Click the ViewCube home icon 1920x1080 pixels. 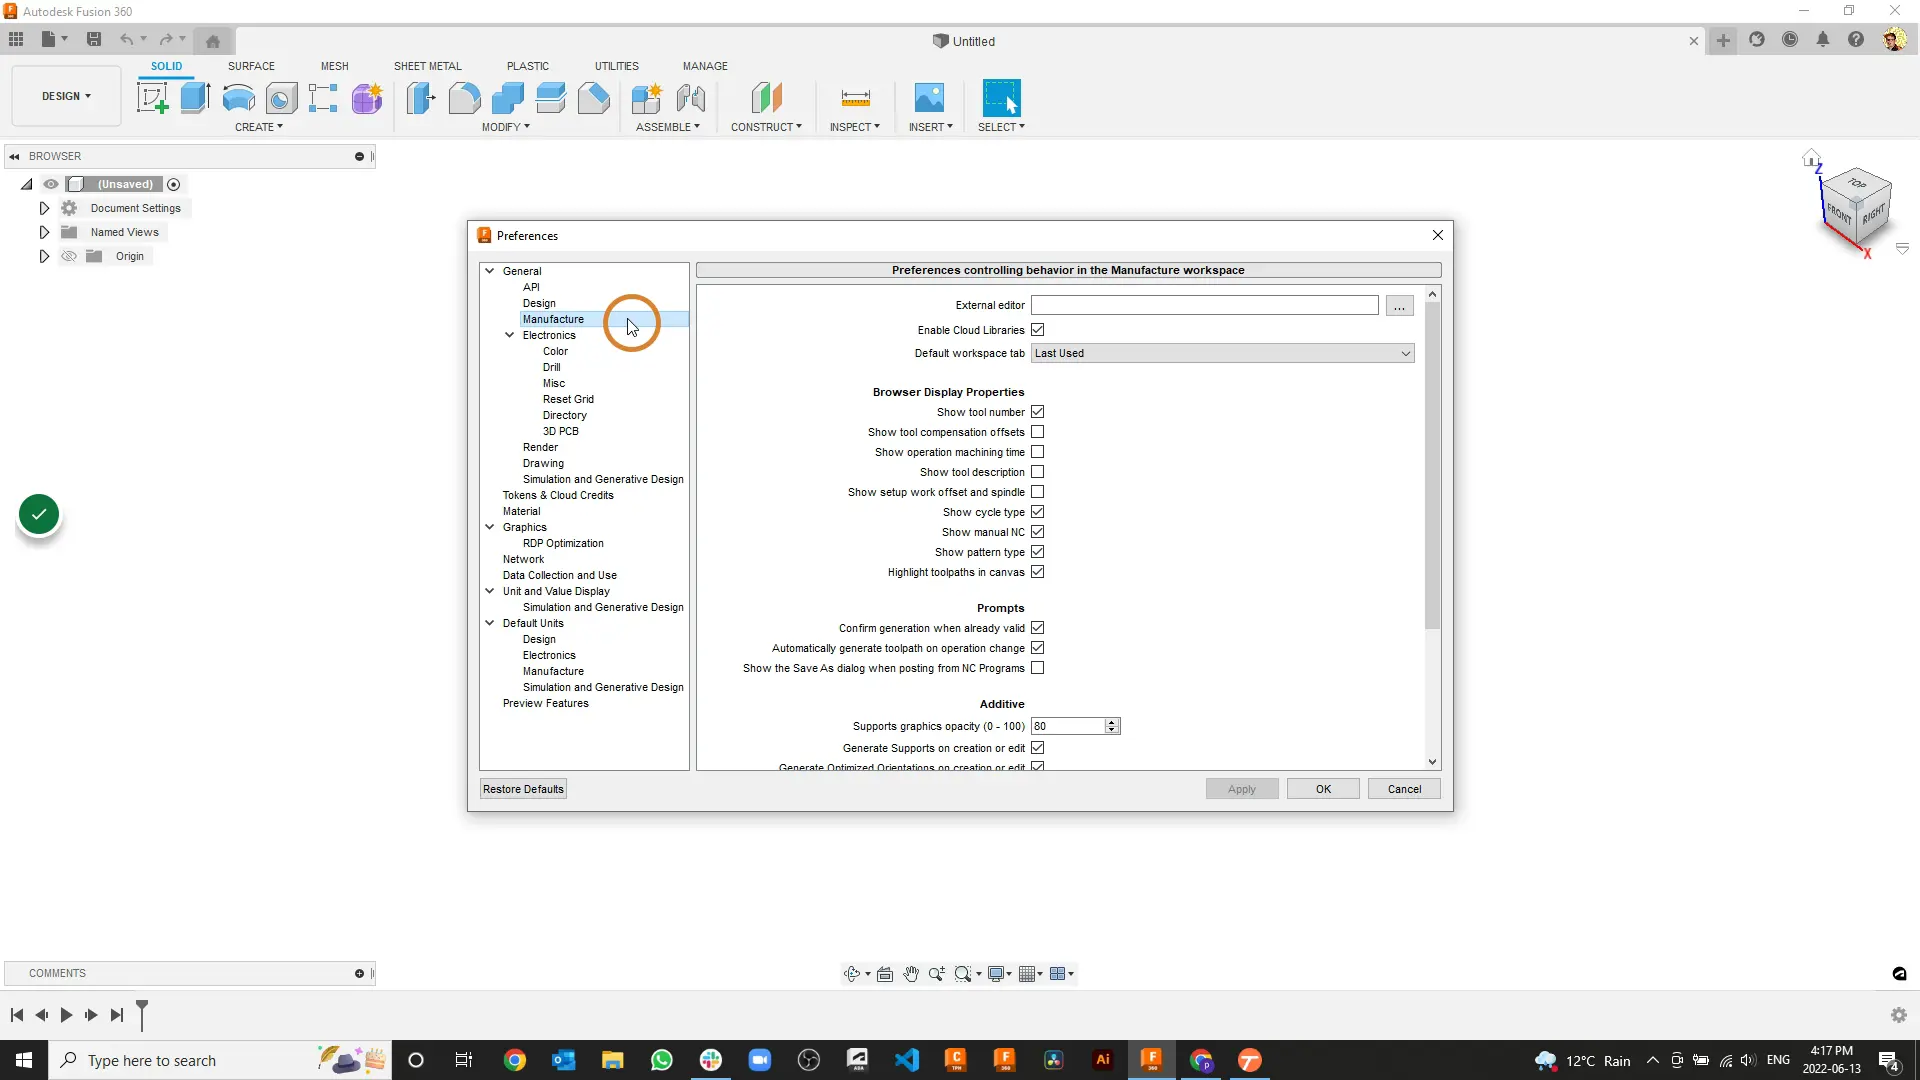pos(1811,158)
